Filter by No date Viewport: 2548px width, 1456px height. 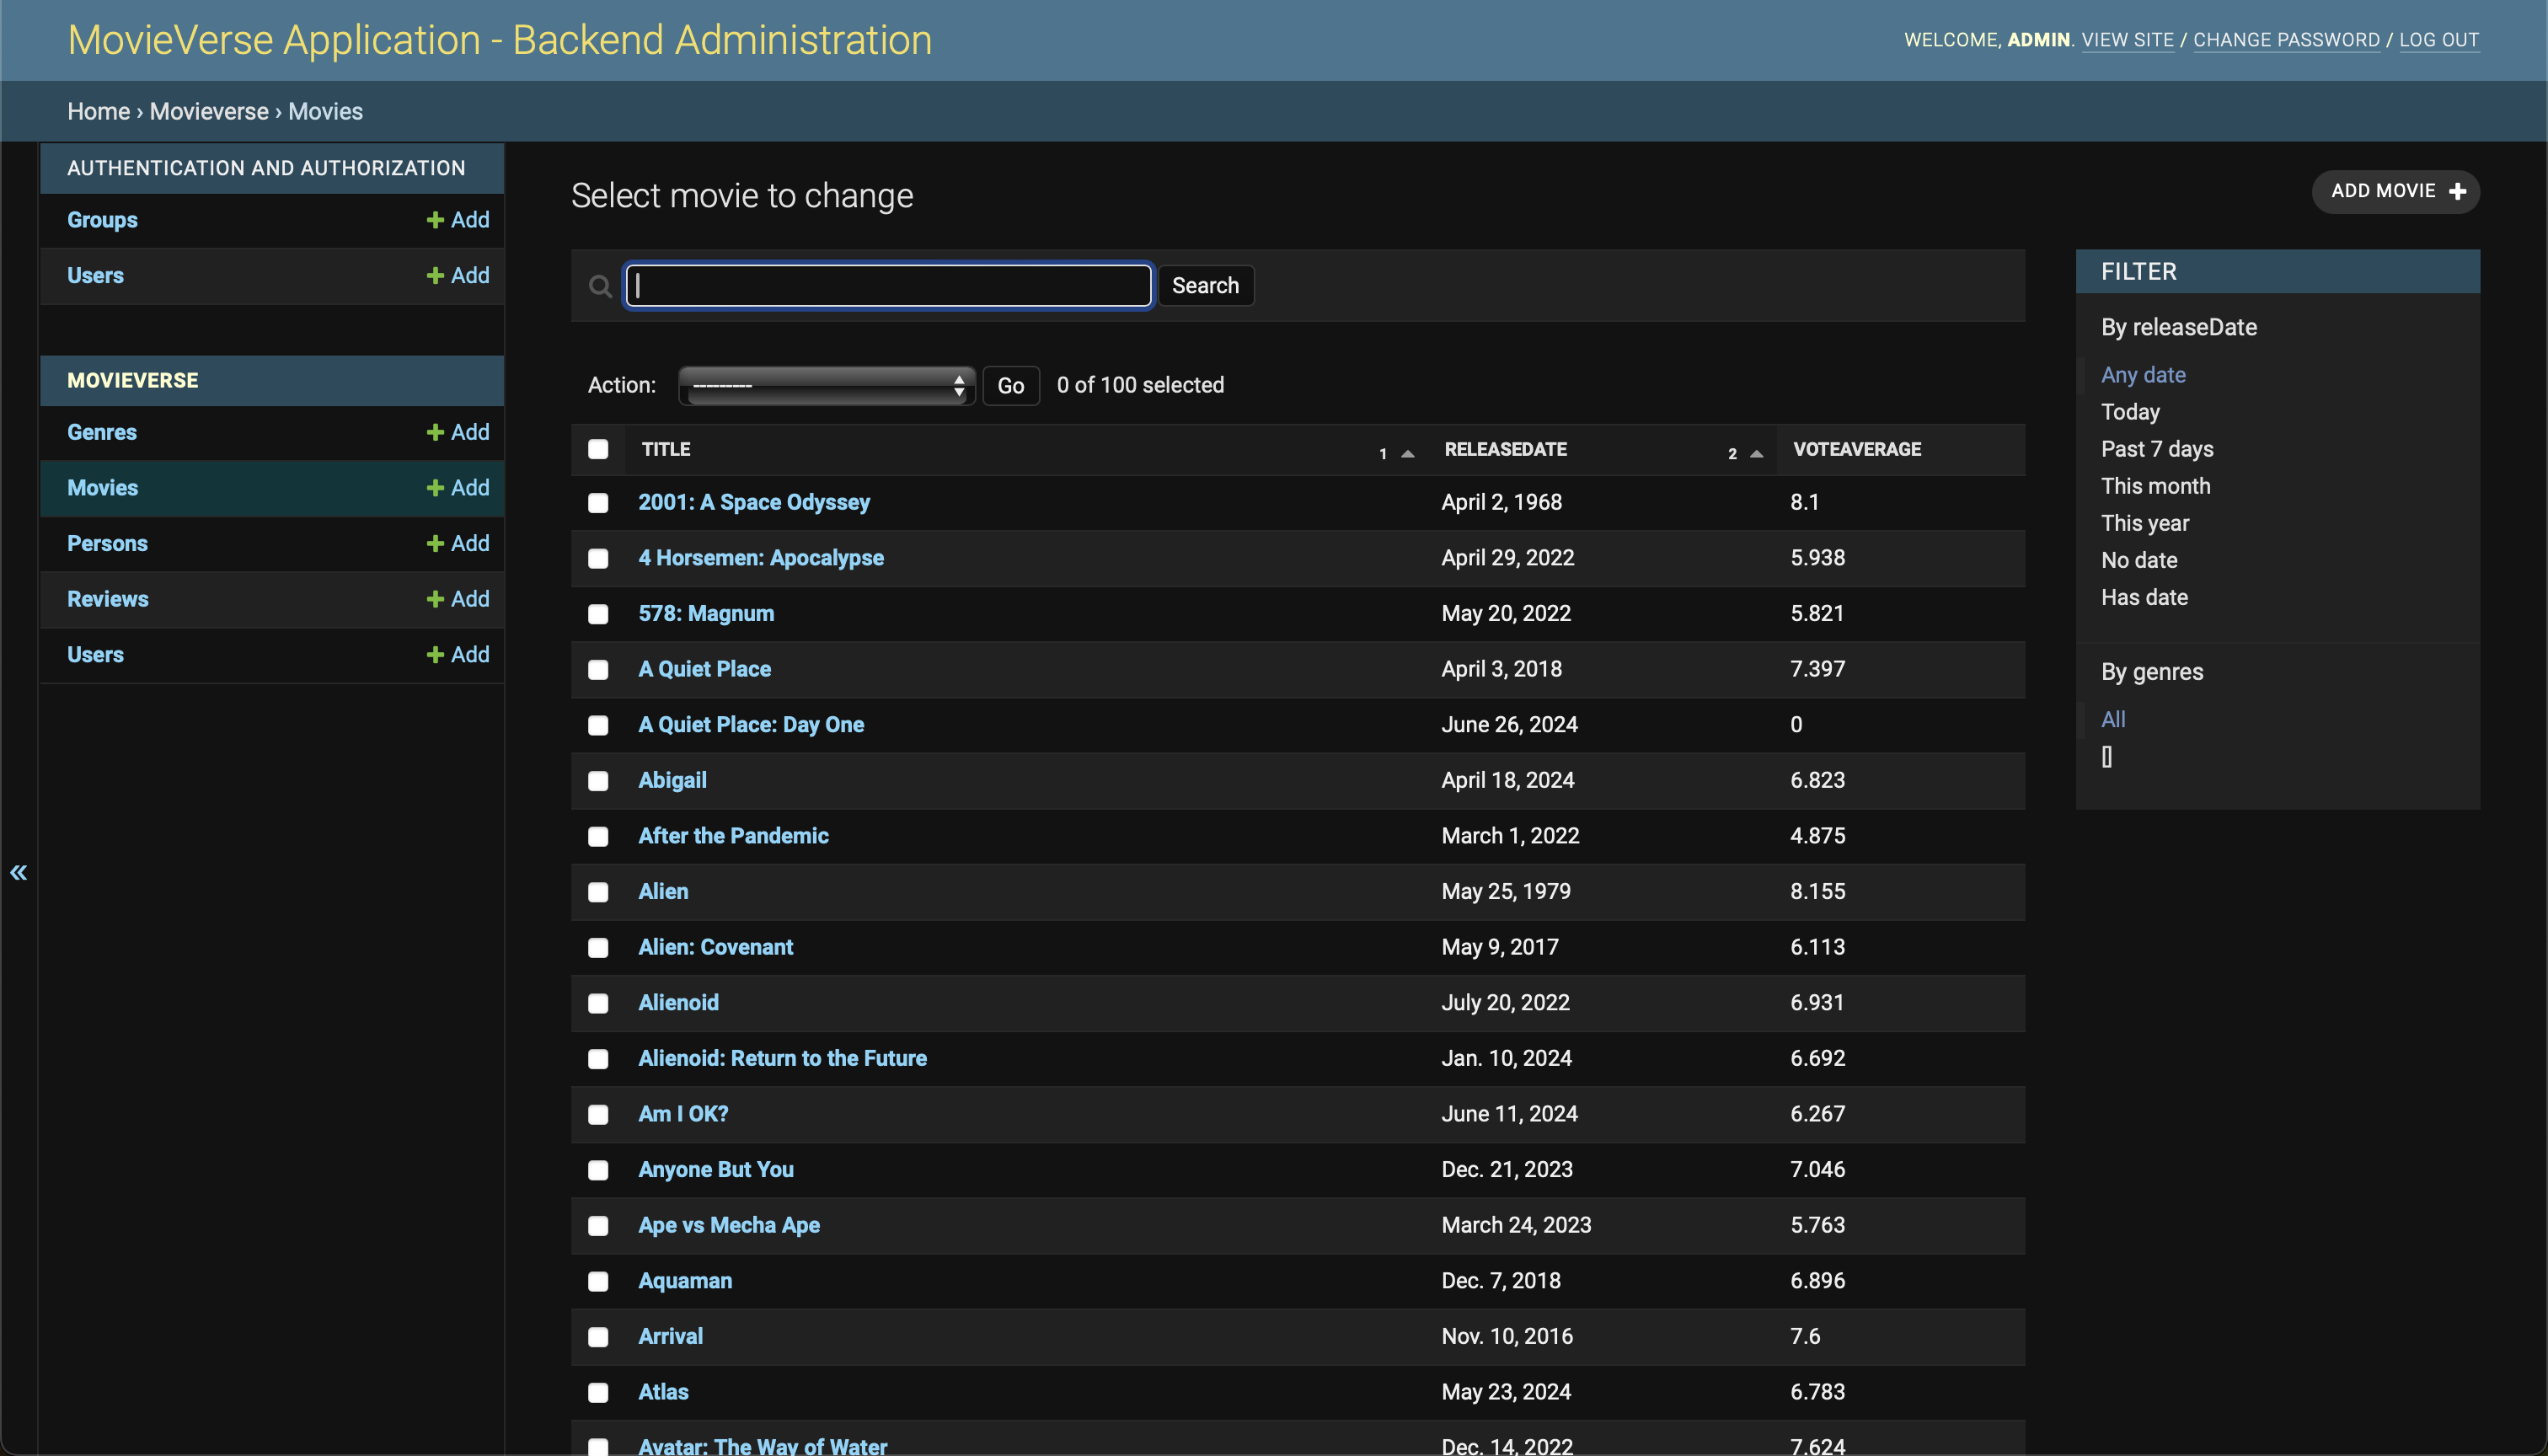pyautogui.click(x=2139, y=560)
